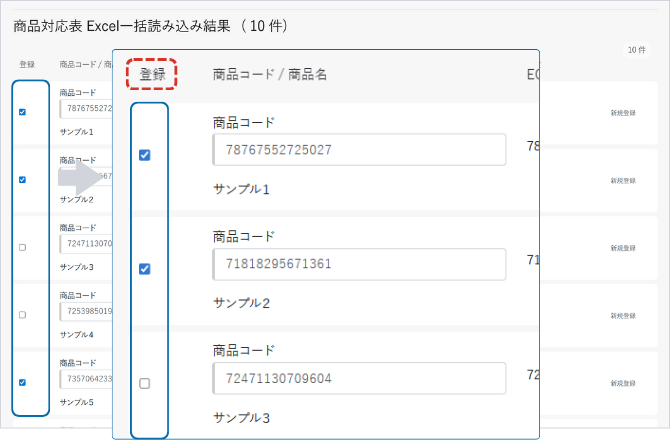
Task: Click 新規登録 status in the サンプル4 row
Action: [623, 316]
